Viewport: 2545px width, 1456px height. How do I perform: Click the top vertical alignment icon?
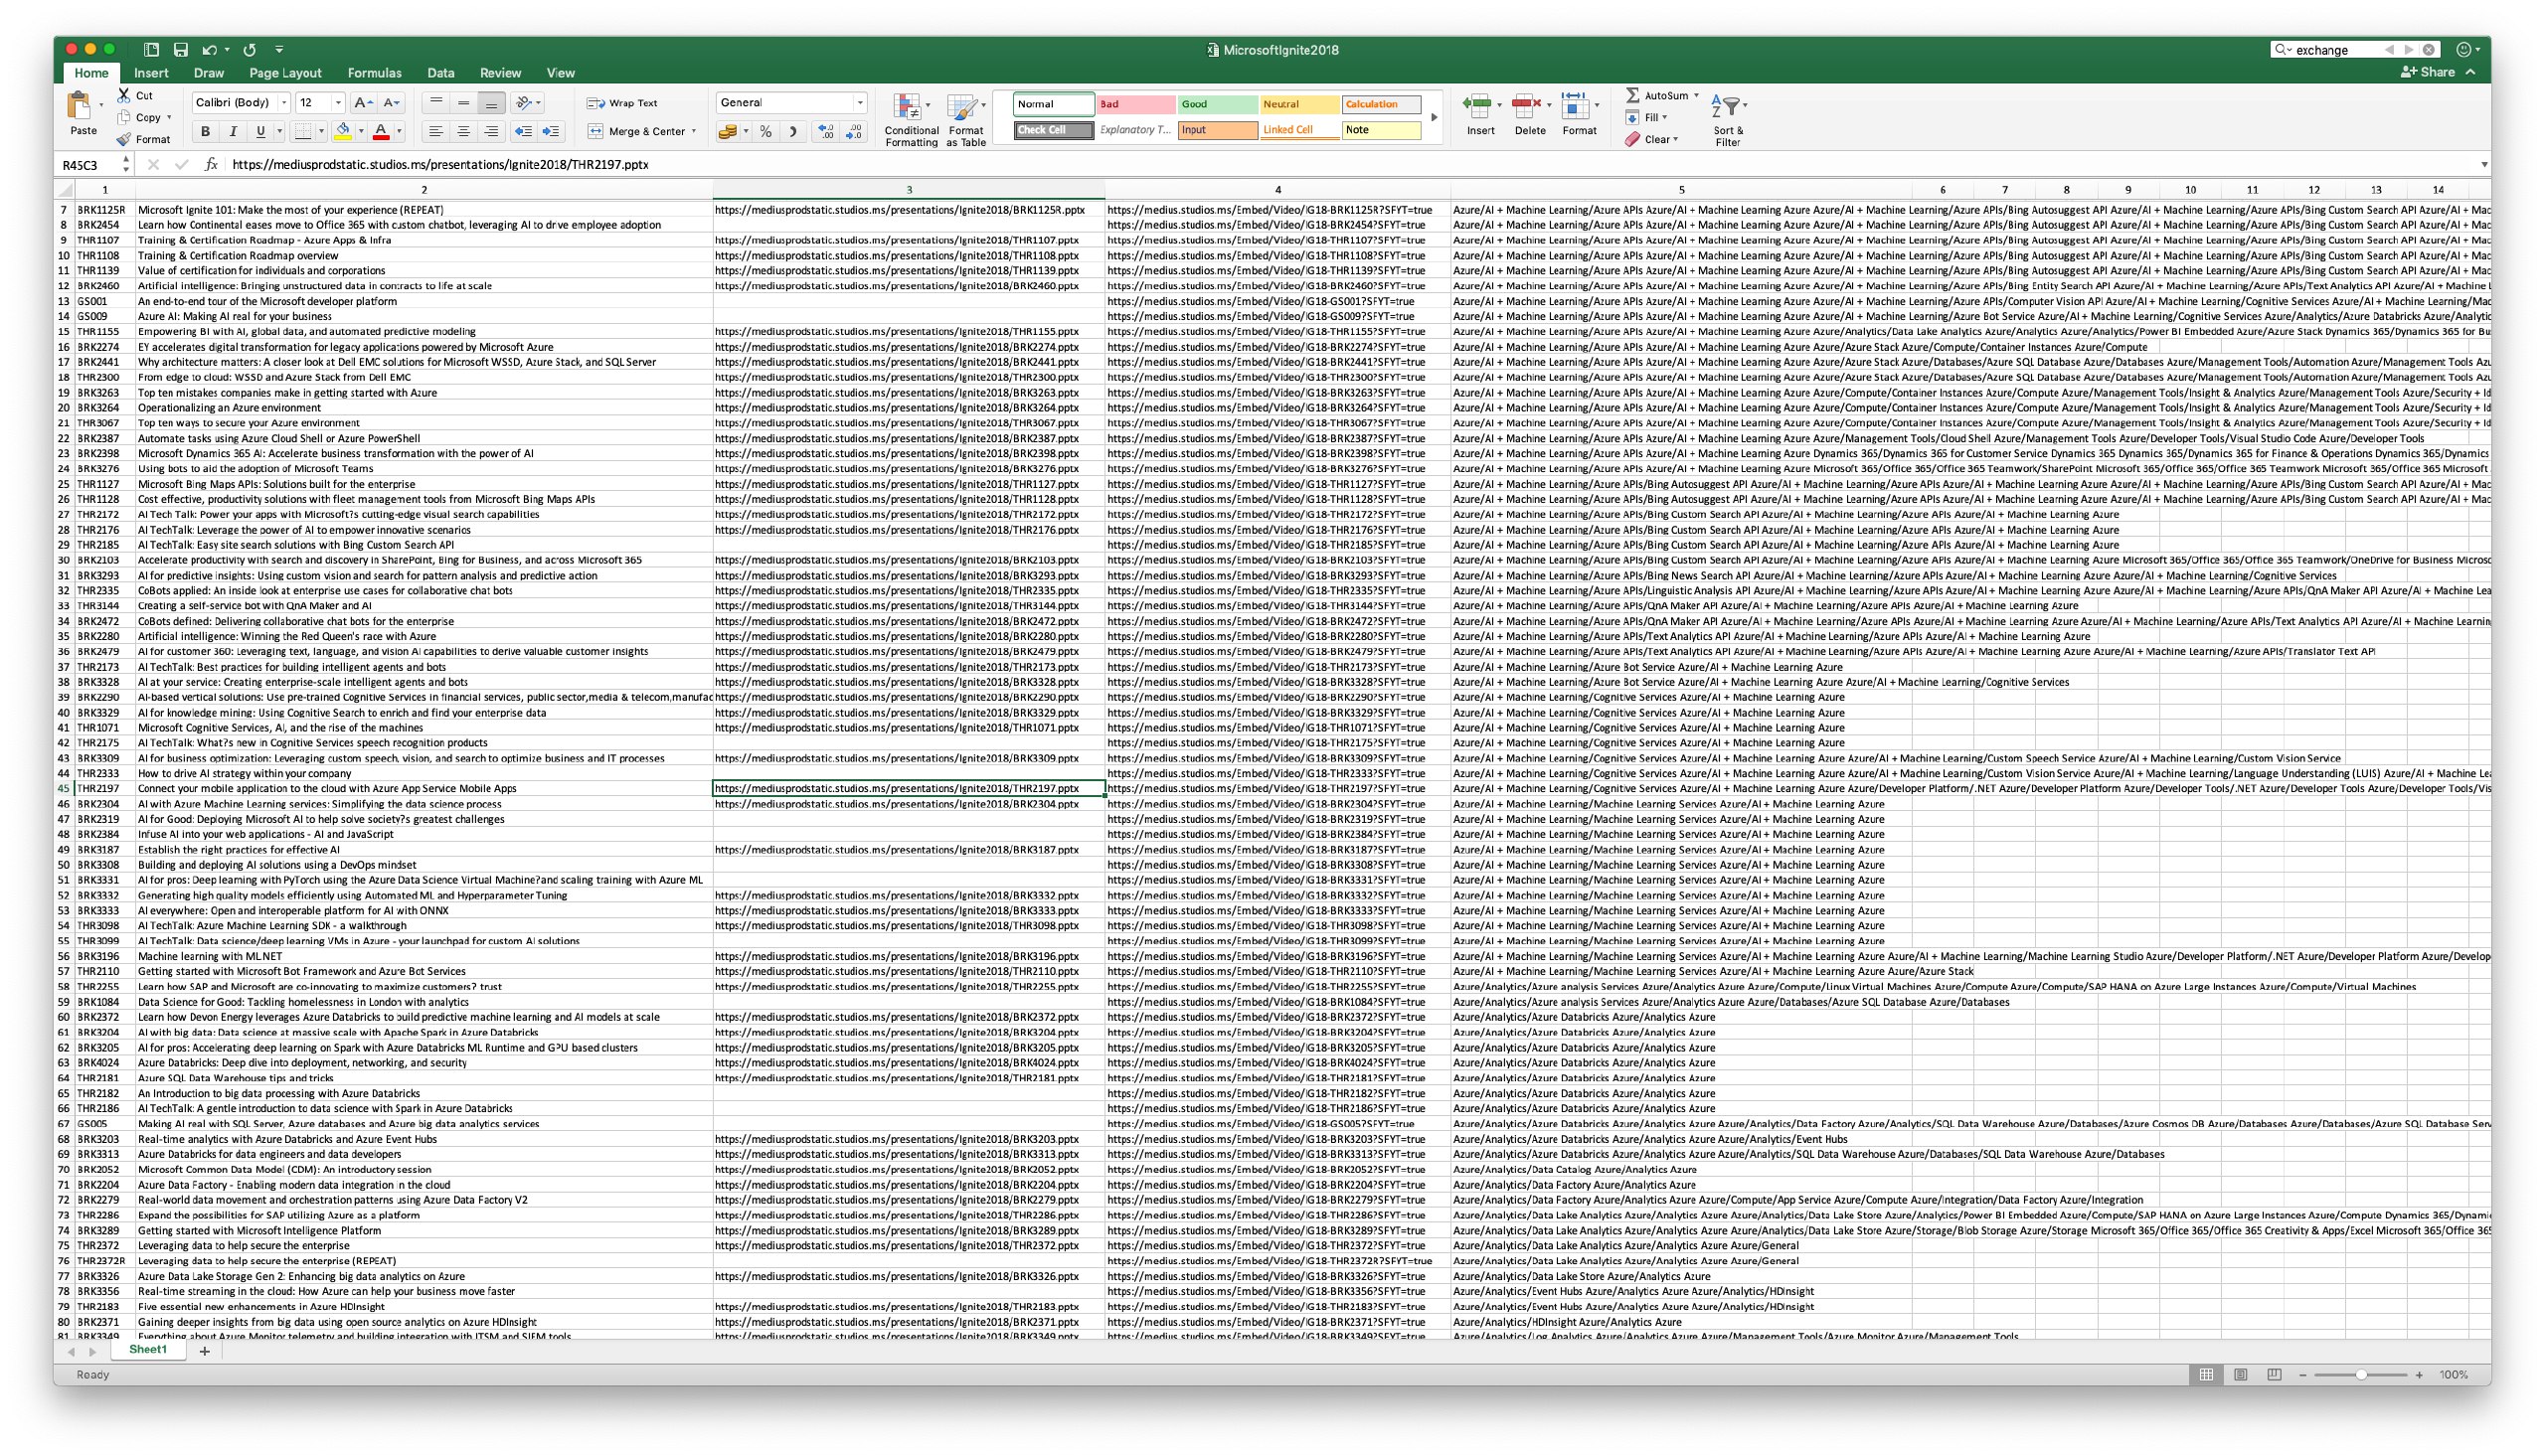tap(436, 102)
